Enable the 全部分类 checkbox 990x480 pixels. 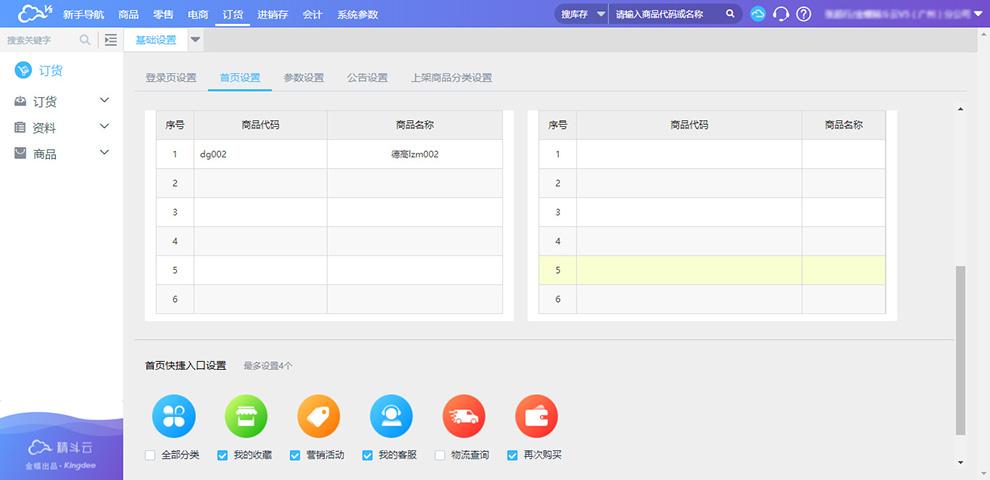[150, 455]
